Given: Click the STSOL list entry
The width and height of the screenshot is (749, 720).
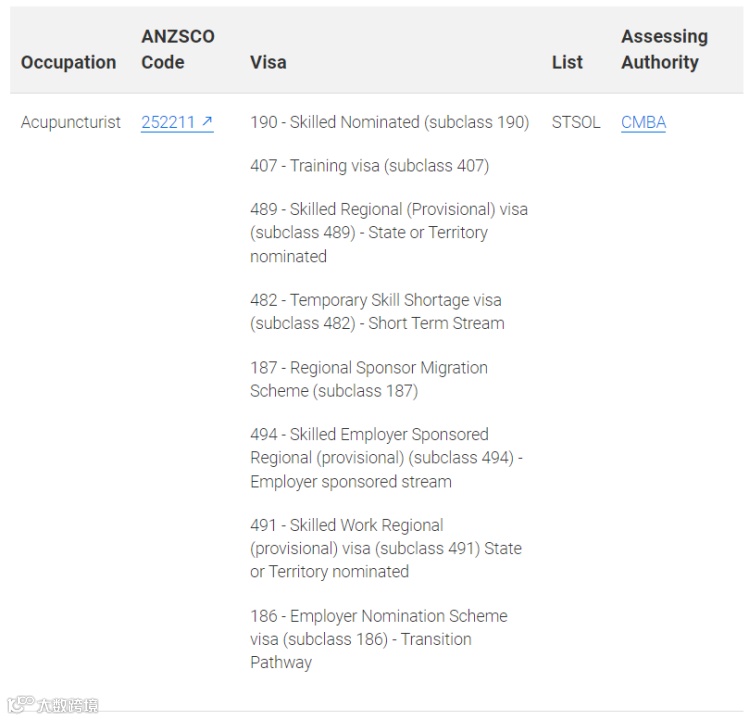Looking at the screenshot, I should (576, 122).
